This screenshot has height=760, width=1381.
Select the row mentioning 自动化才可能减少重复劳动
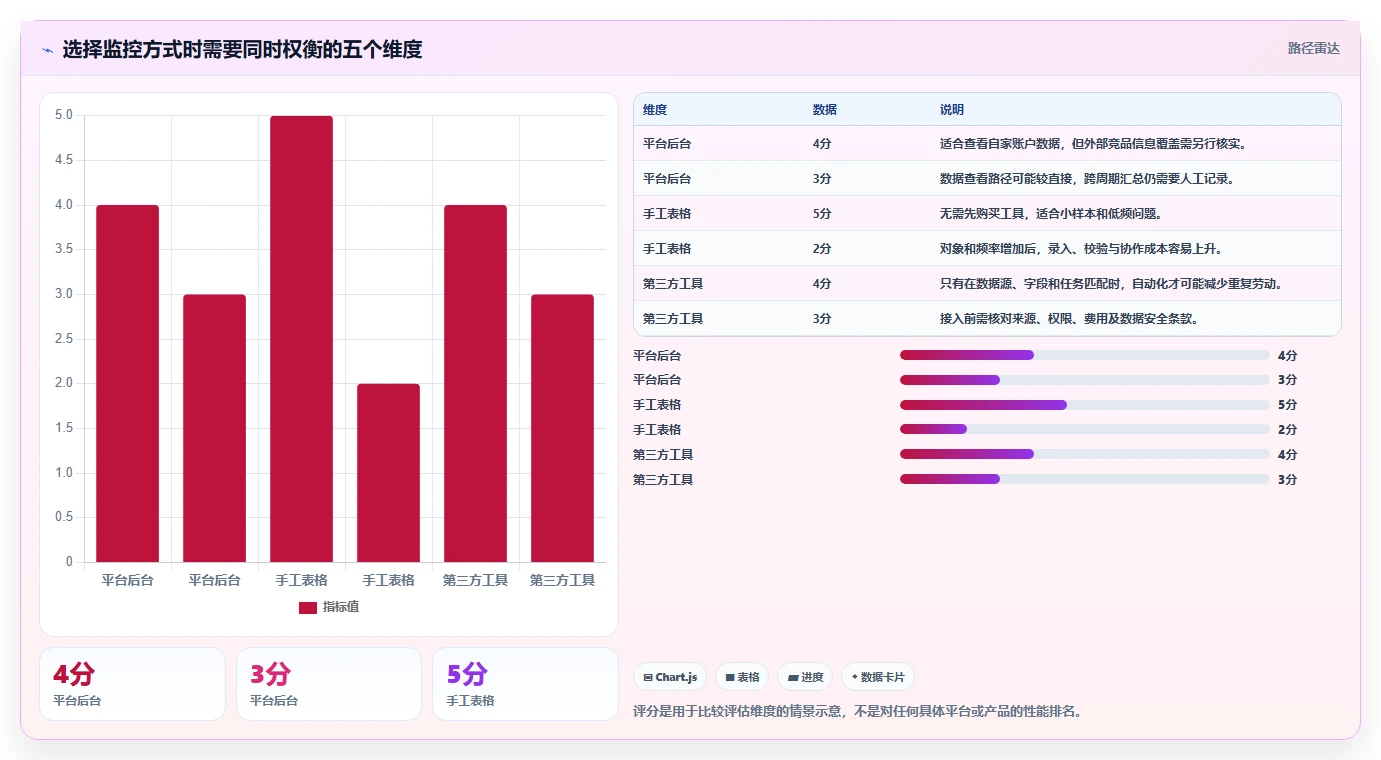tap(987, 284)
